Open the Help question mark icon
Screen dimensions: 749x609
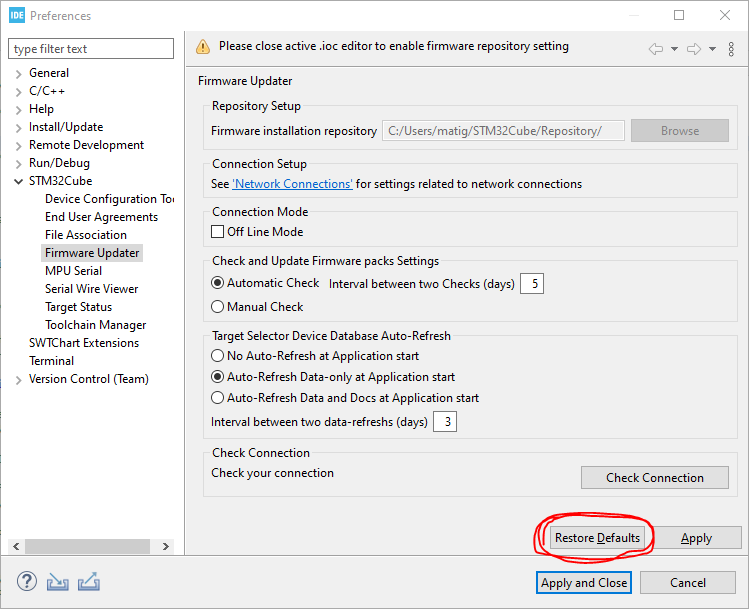tap(27, 581)
